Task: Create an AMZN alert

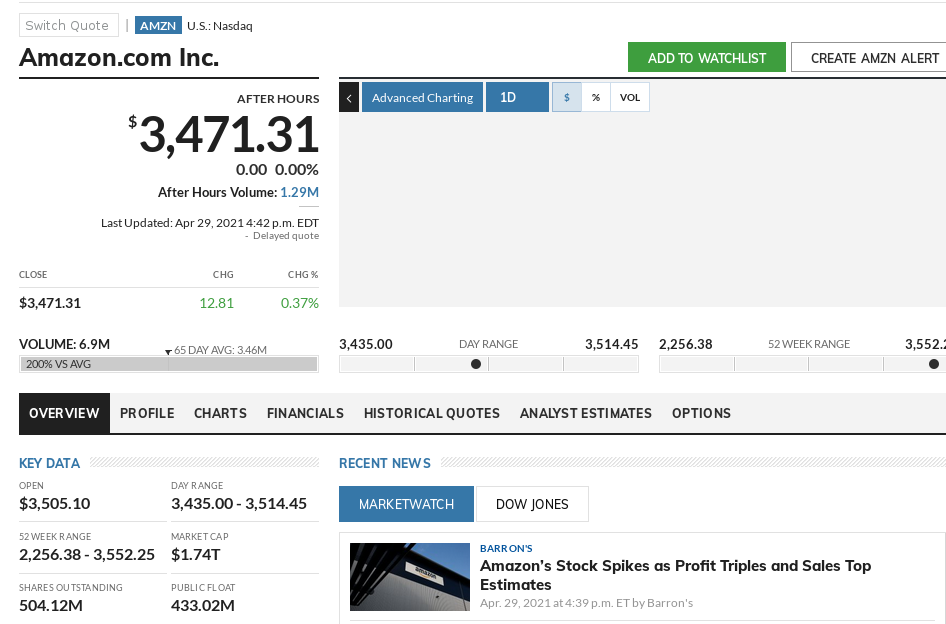Action: pos(874,57)
